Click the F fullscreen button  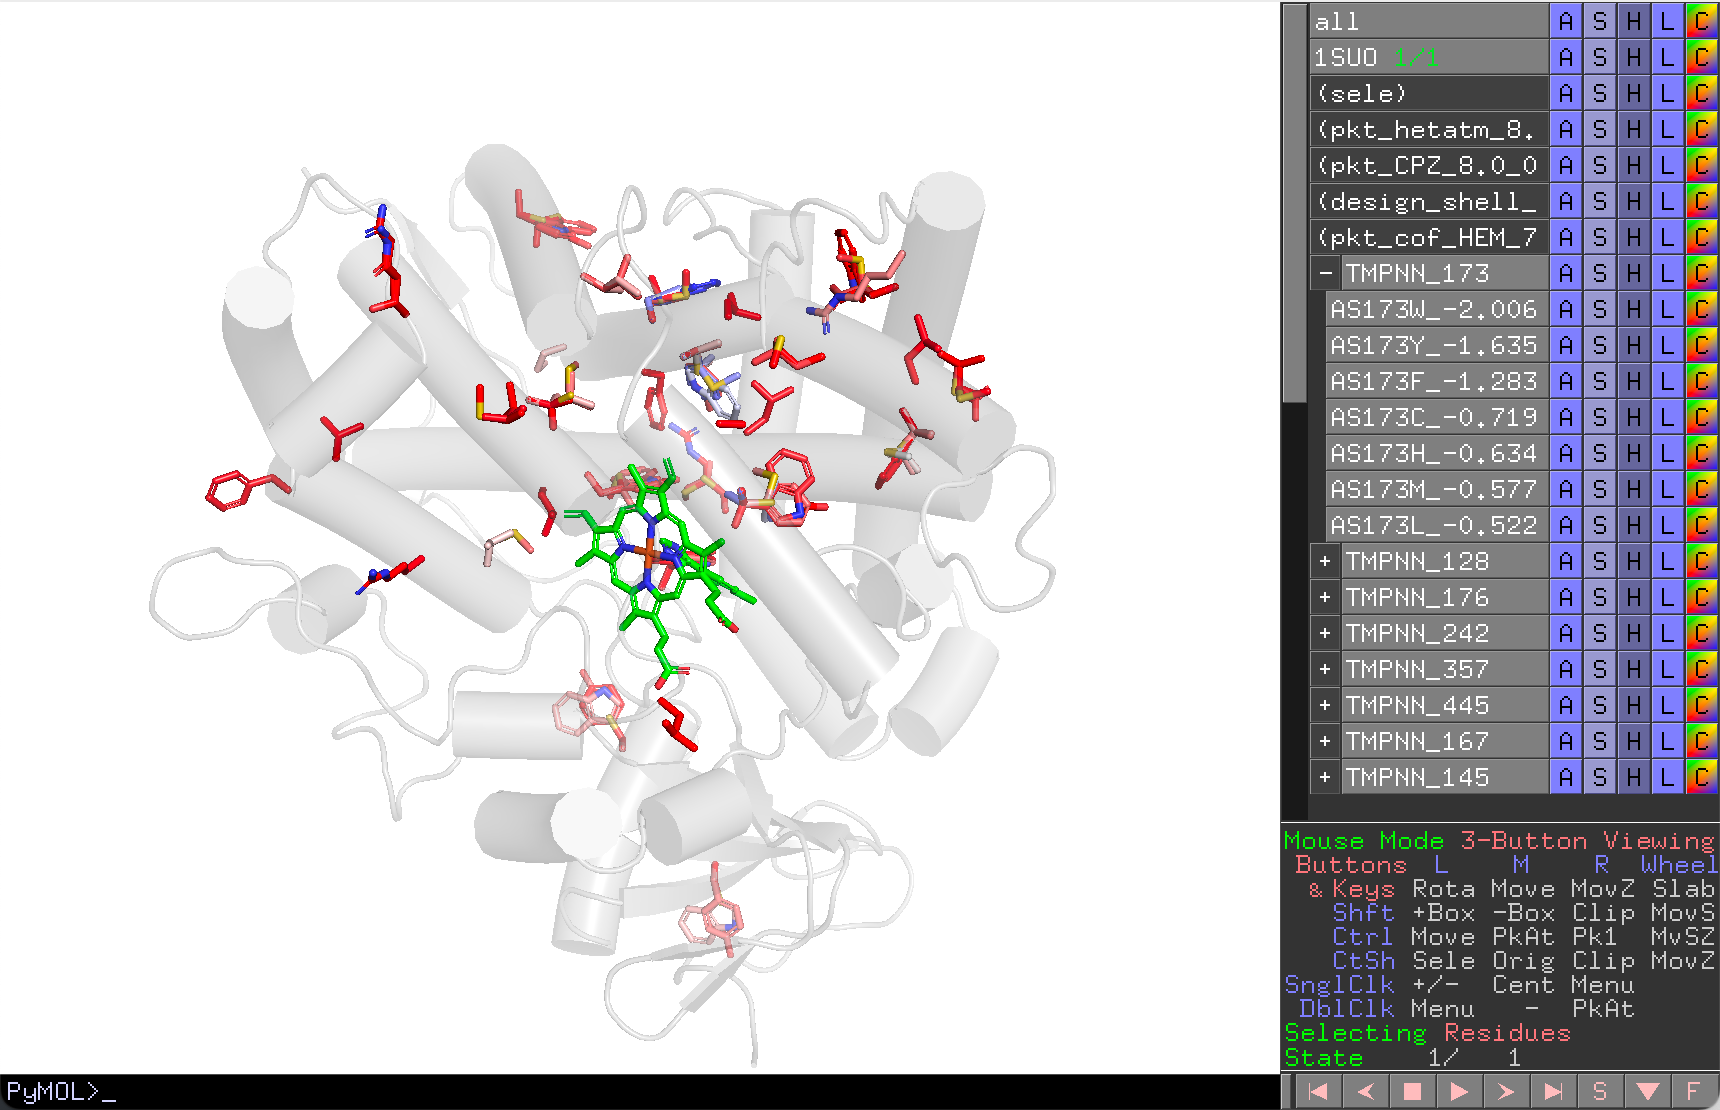coord(1693,1091)
